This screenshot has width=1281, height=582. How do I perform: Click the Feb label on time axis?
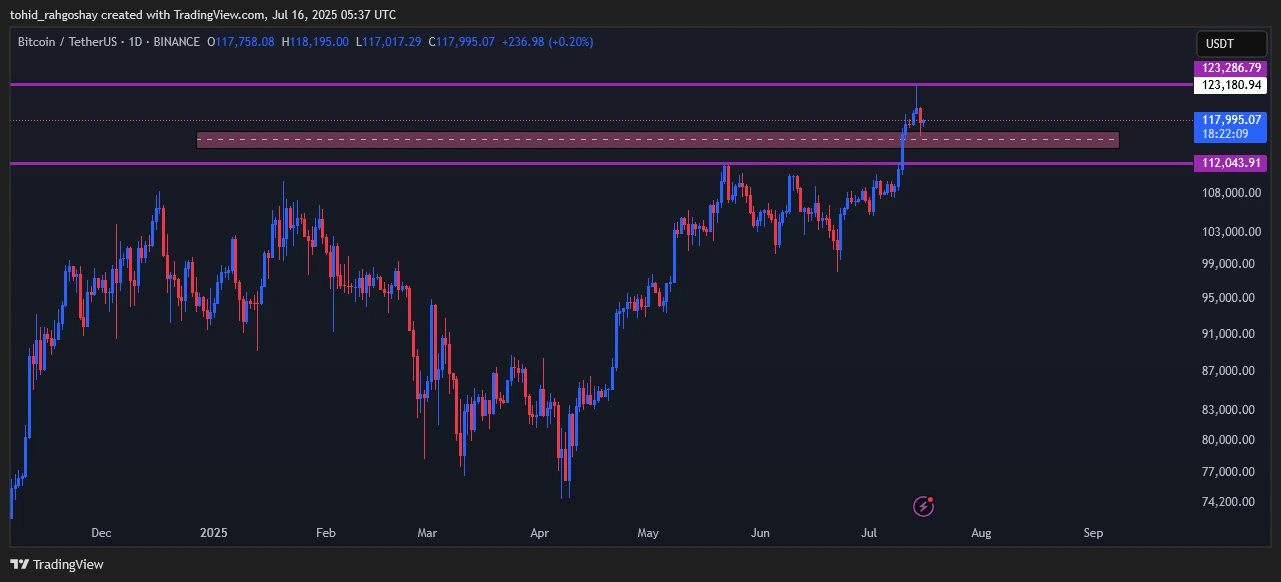pos(325,533)
